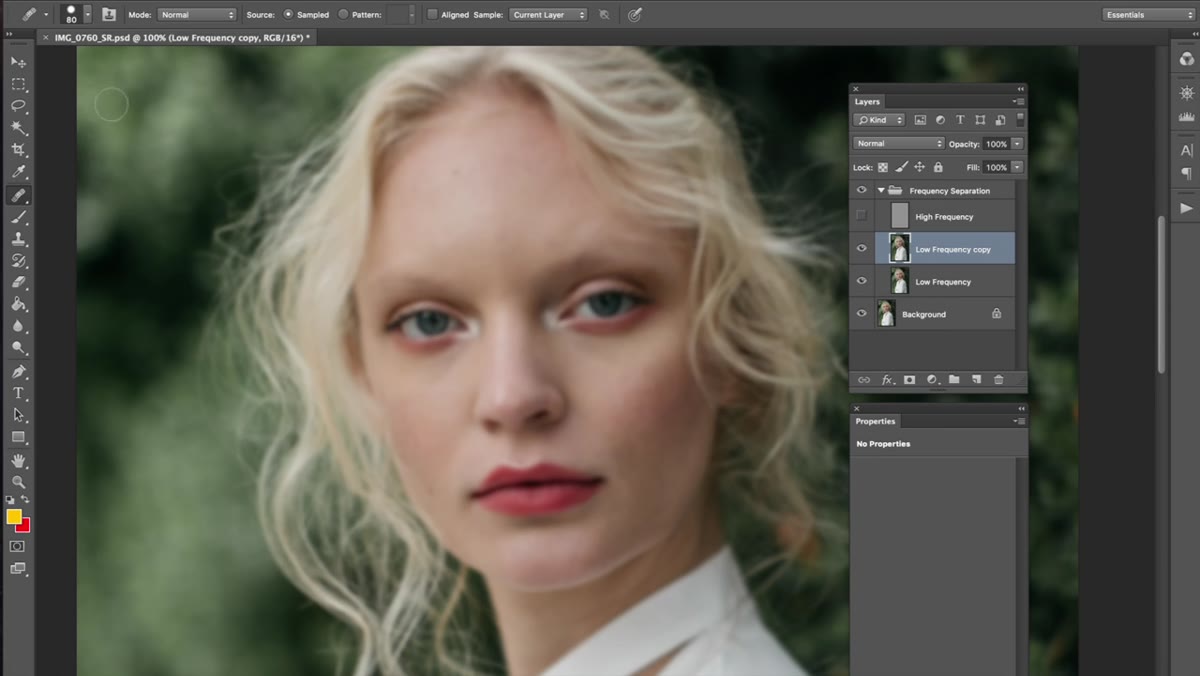Image resolution: width=1200 pixels, height=676 pixels.
Task: Collapse the Frequency Separation group
Action: pos(881,190)
